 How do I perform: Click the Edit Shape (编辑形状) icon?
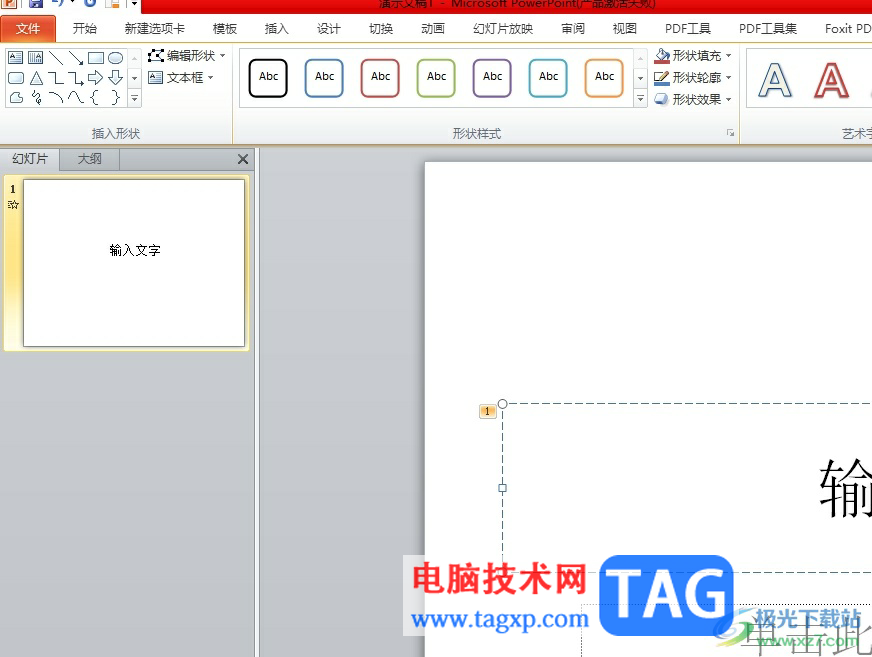pyautogui.click(x=156, y=56)
